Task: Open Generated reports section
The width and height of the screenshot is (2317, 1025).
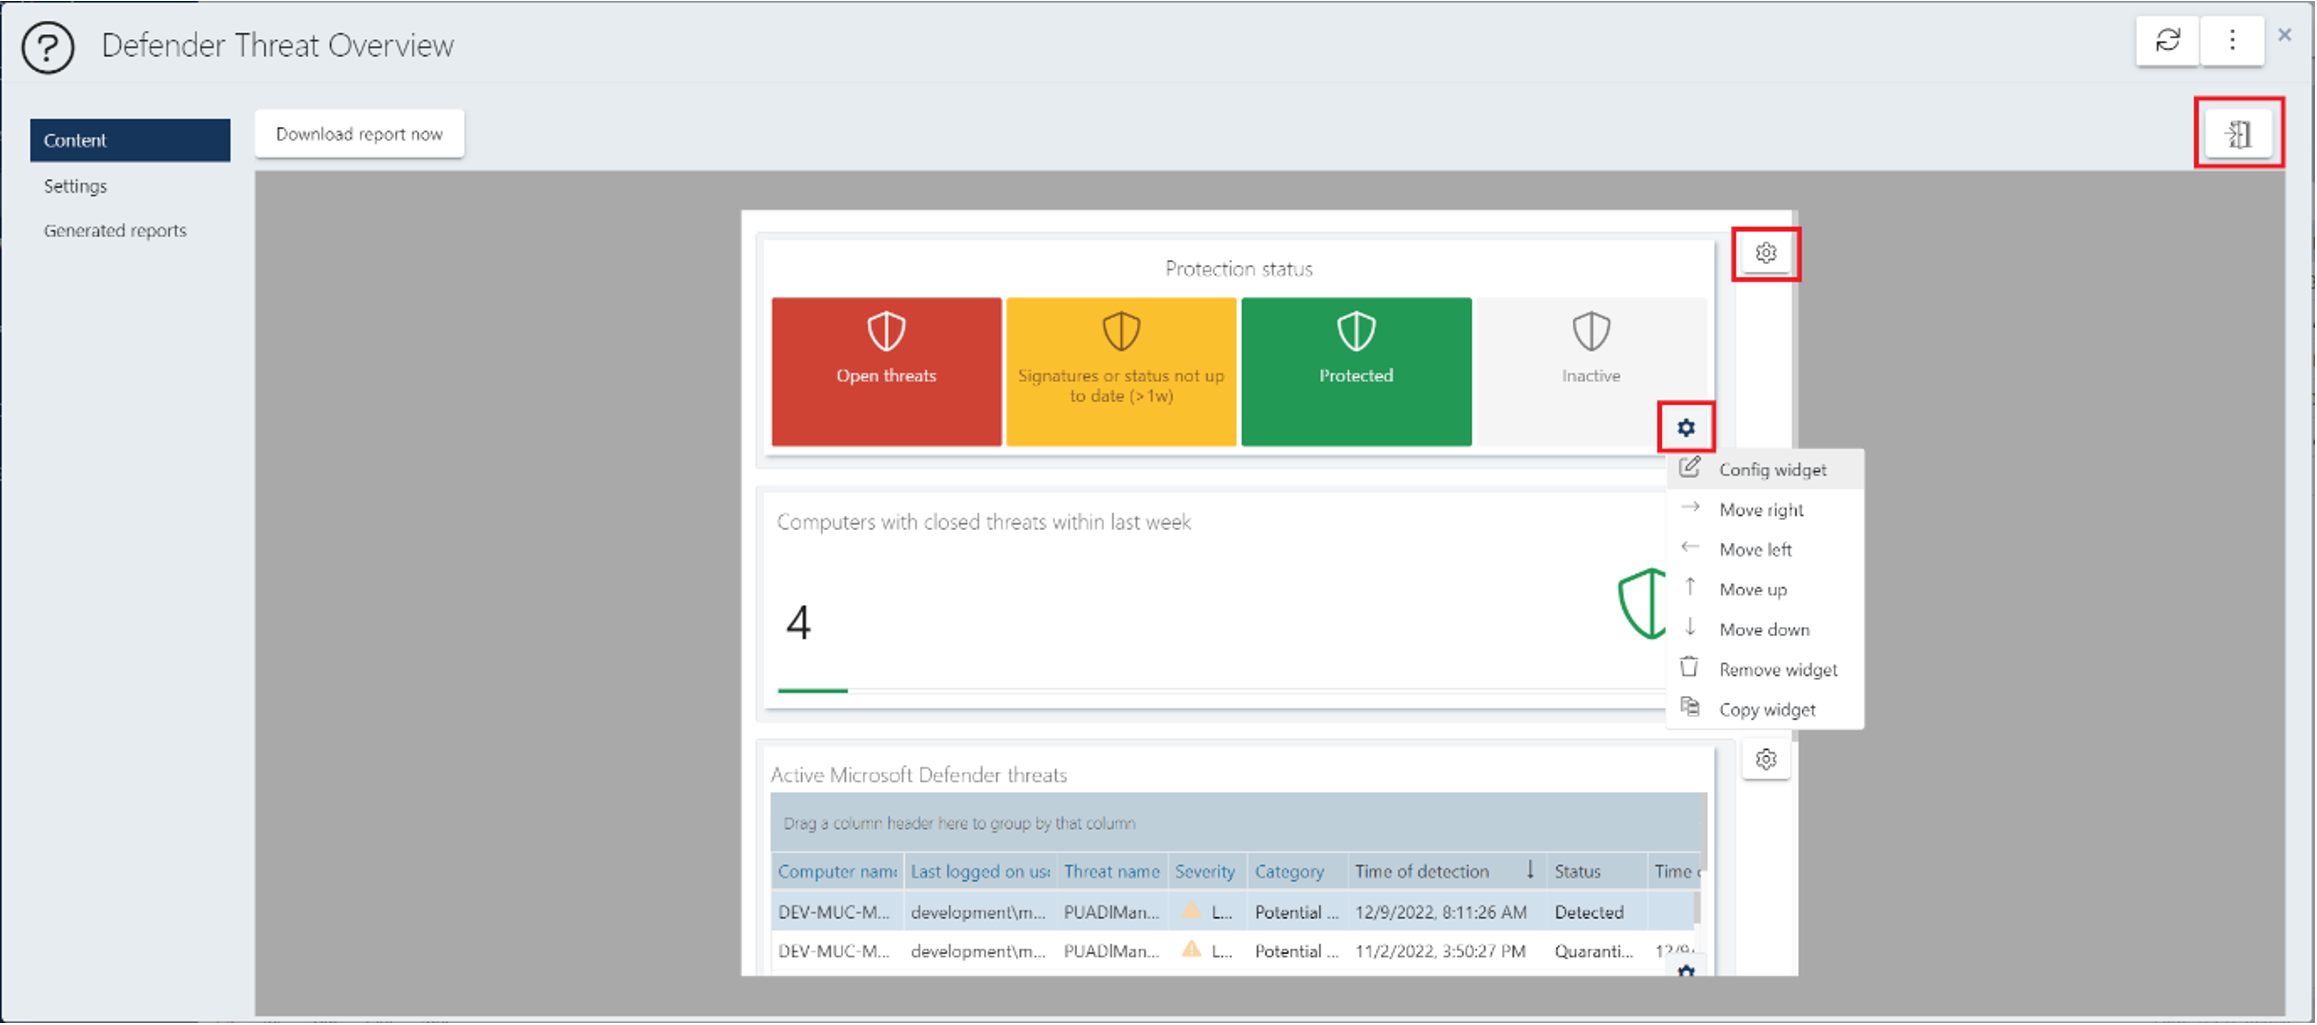Action: click(x=115, y=231)
